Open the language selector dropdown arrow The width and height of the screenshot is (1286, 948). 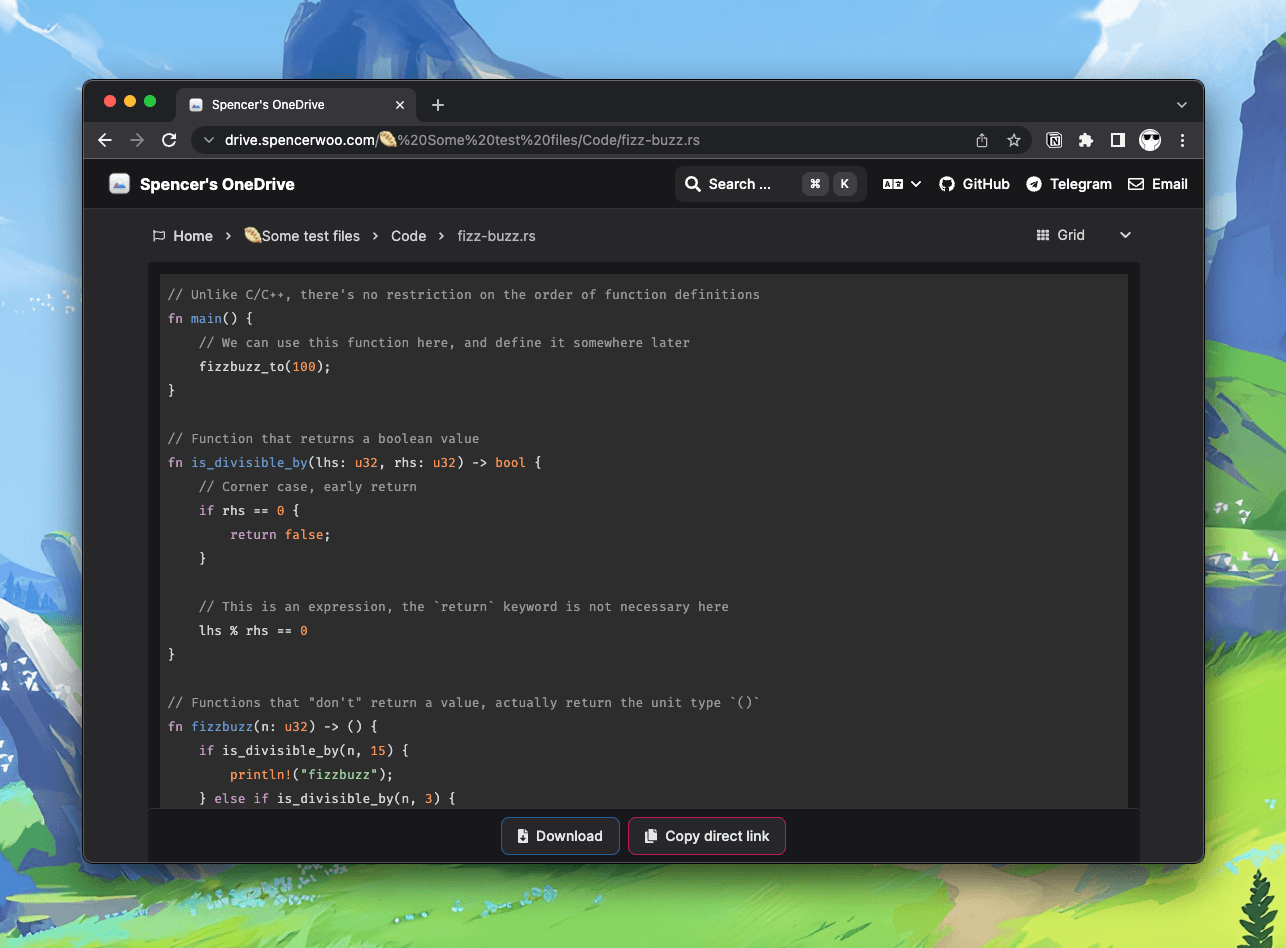point(914,183)
